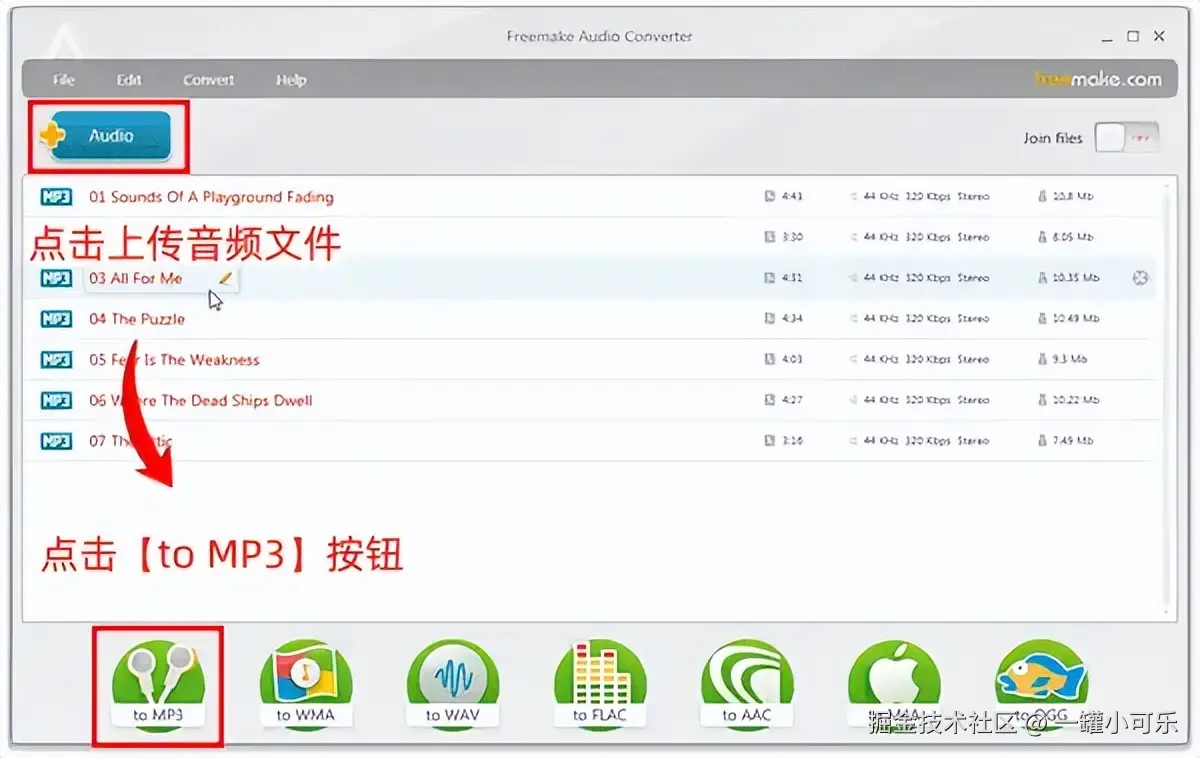
Task: Click MP3 badge beside 04 The Puzzle
Action: tap(56, 319)
